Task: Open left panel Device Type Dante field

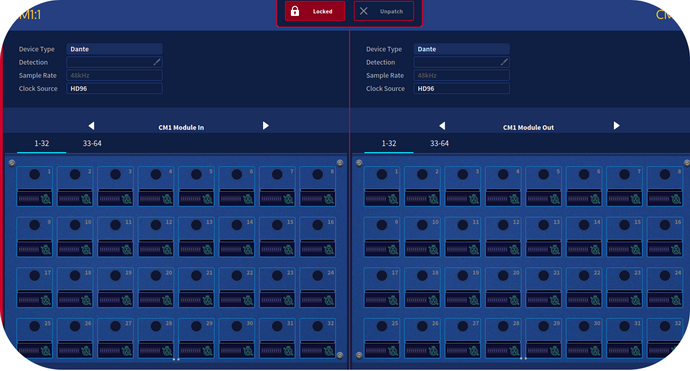Action: 114,49
